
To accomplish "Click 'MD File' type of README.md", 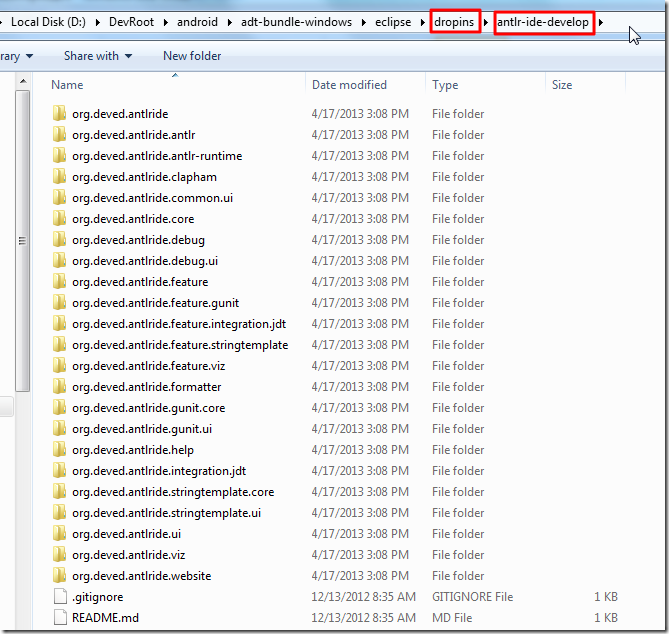I will click(452, 617).
